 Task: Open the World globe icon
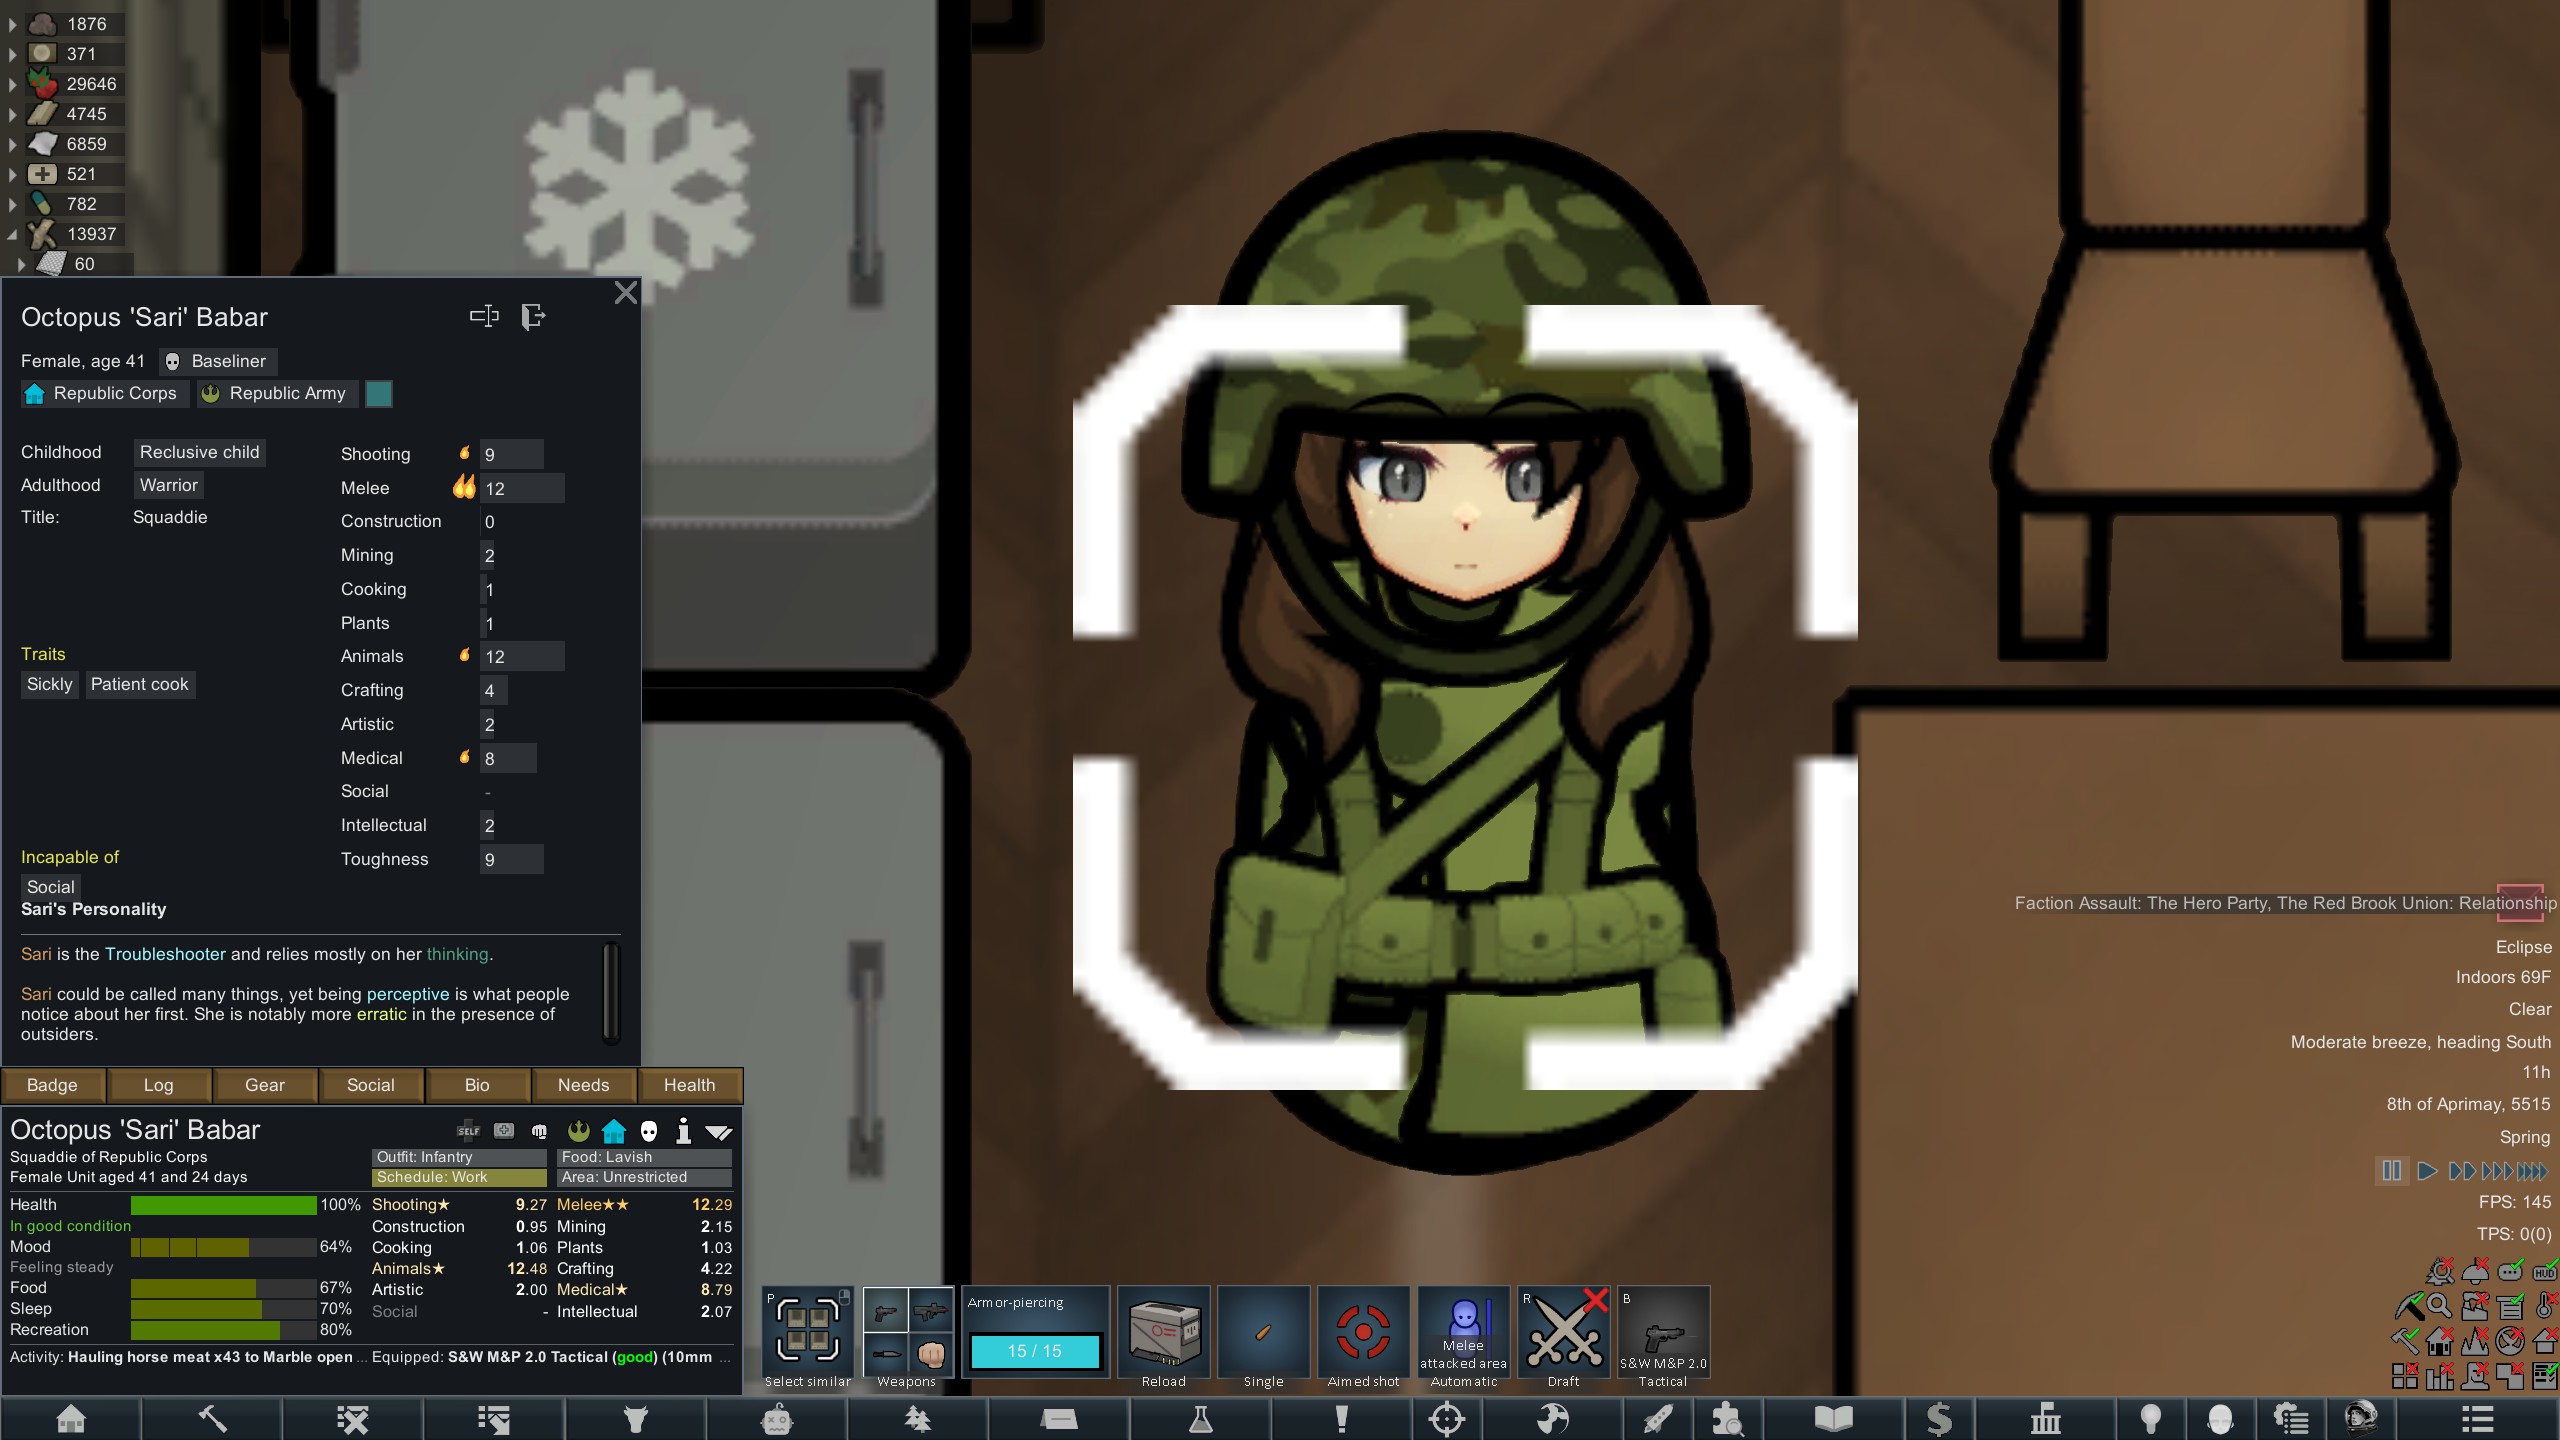[1553, 1418]
